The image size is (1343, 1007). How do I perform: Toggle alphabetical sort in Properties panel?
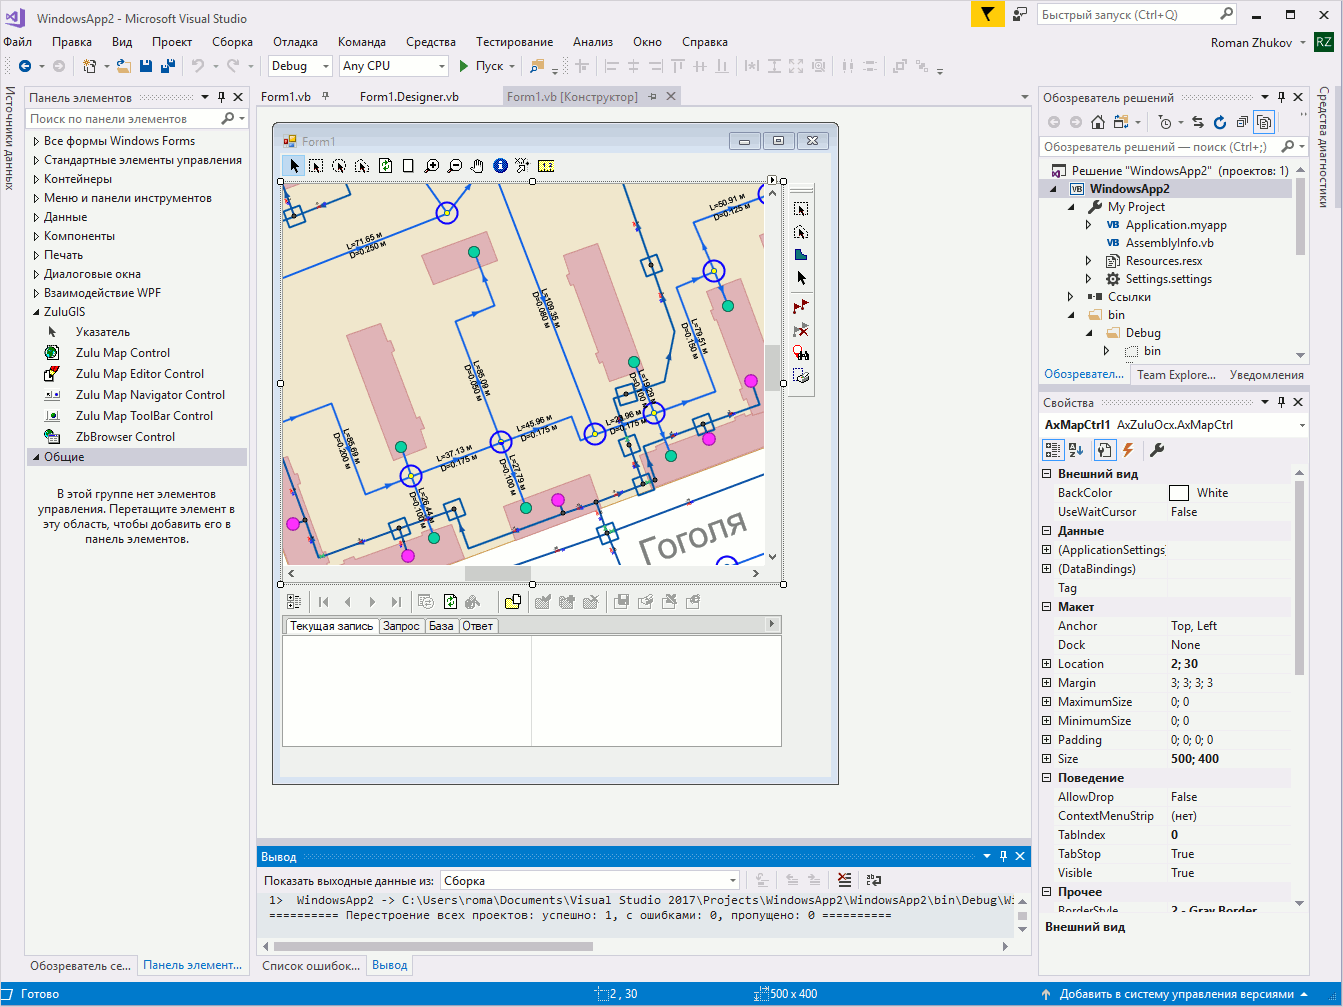click(x=1077, y=450)
